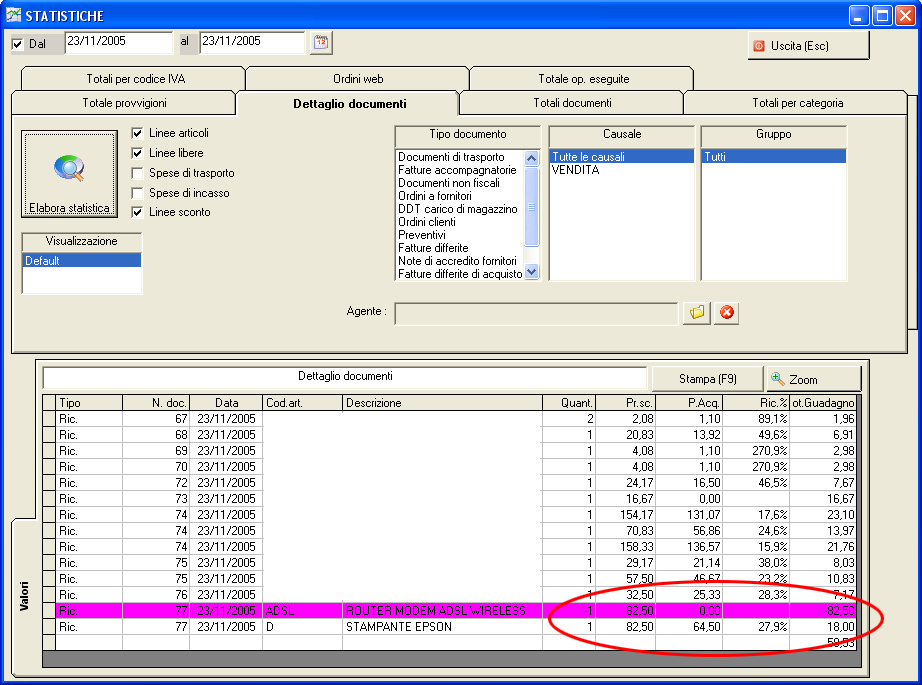Click the Cod.art. column header
922x685 pixels.
pyautogui.click(x=302, y=403)
